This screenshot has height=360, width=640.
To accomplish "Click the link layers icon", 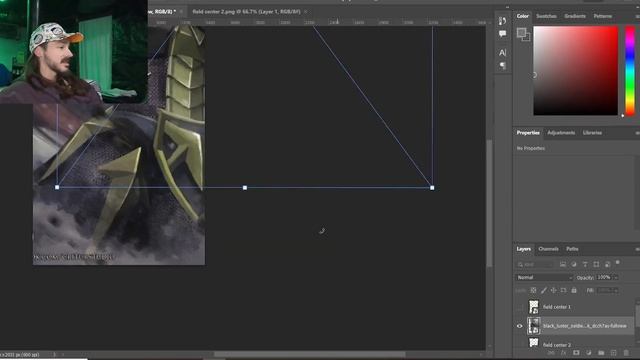I will pyautogui.click(x=551, y=353).
